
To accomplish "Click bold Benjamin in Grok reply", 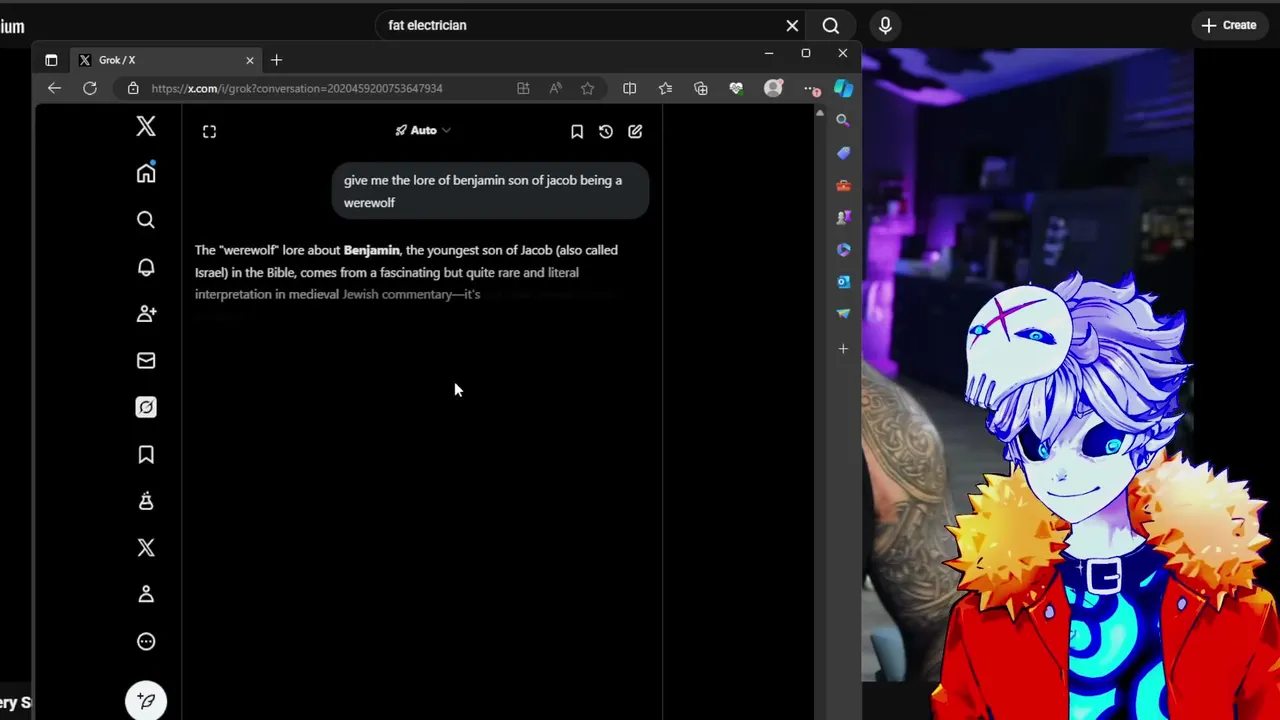I will point(371,250).
